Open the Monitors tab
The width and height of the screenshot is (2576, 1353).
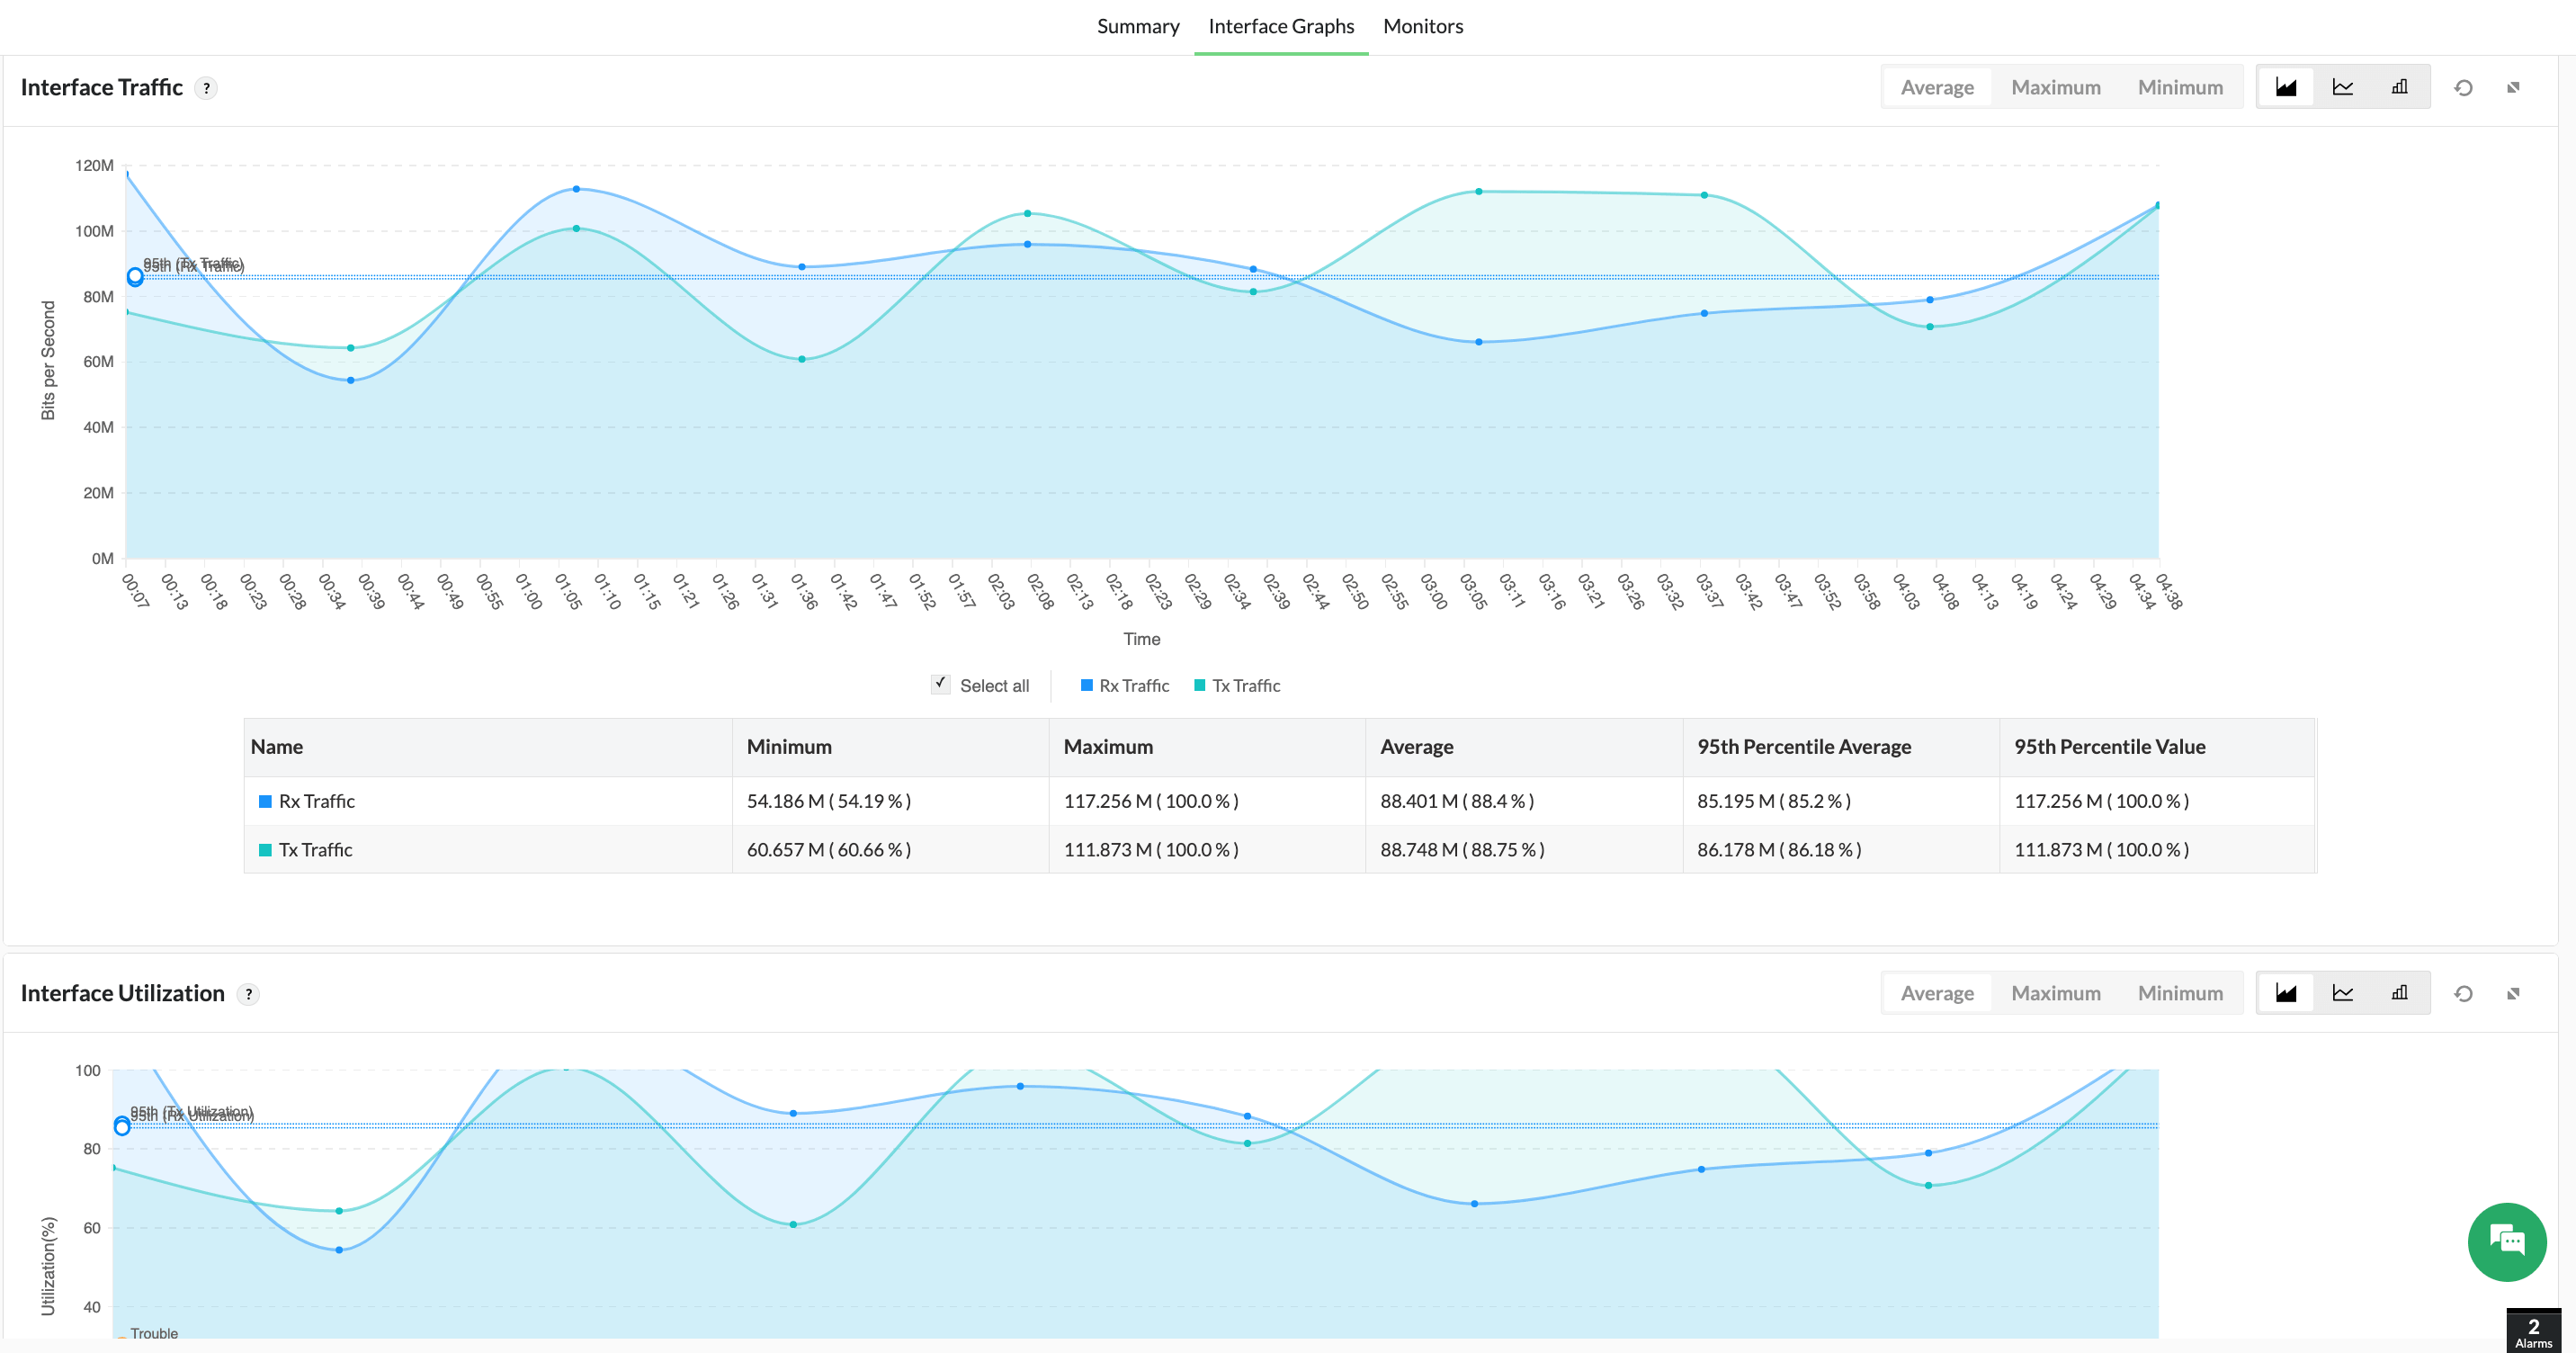(1423, 26)
